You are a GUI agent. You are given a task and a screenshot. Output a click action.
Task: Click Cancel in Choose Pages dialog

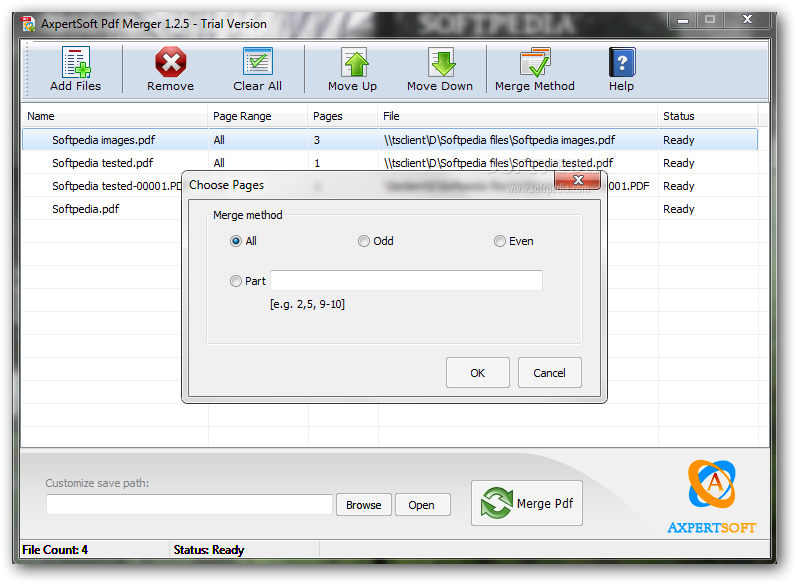(549, 373)
